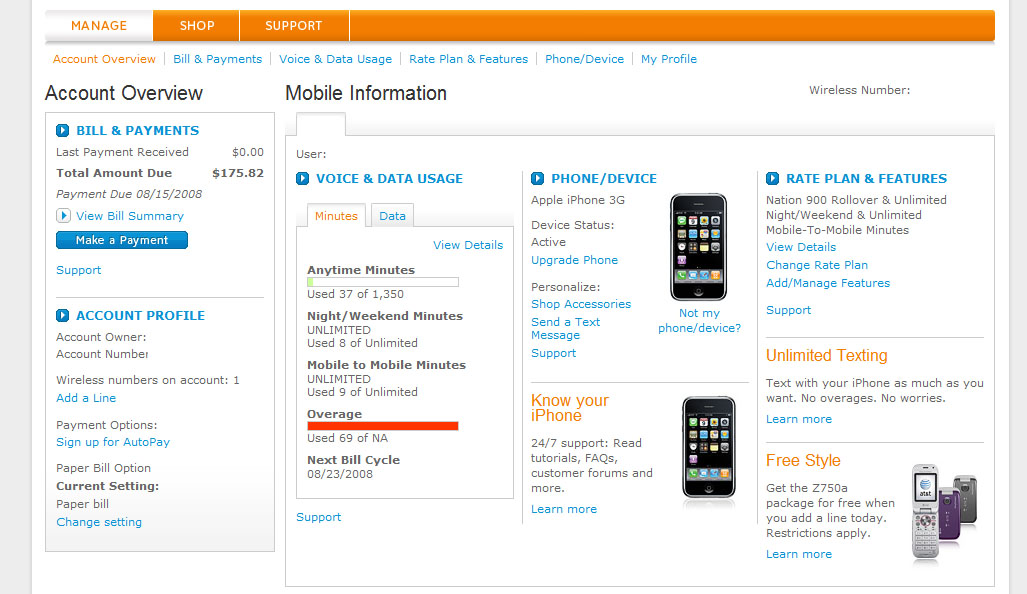
Task: Click Sign up for AutoPay link
Action: coord(113,442)
